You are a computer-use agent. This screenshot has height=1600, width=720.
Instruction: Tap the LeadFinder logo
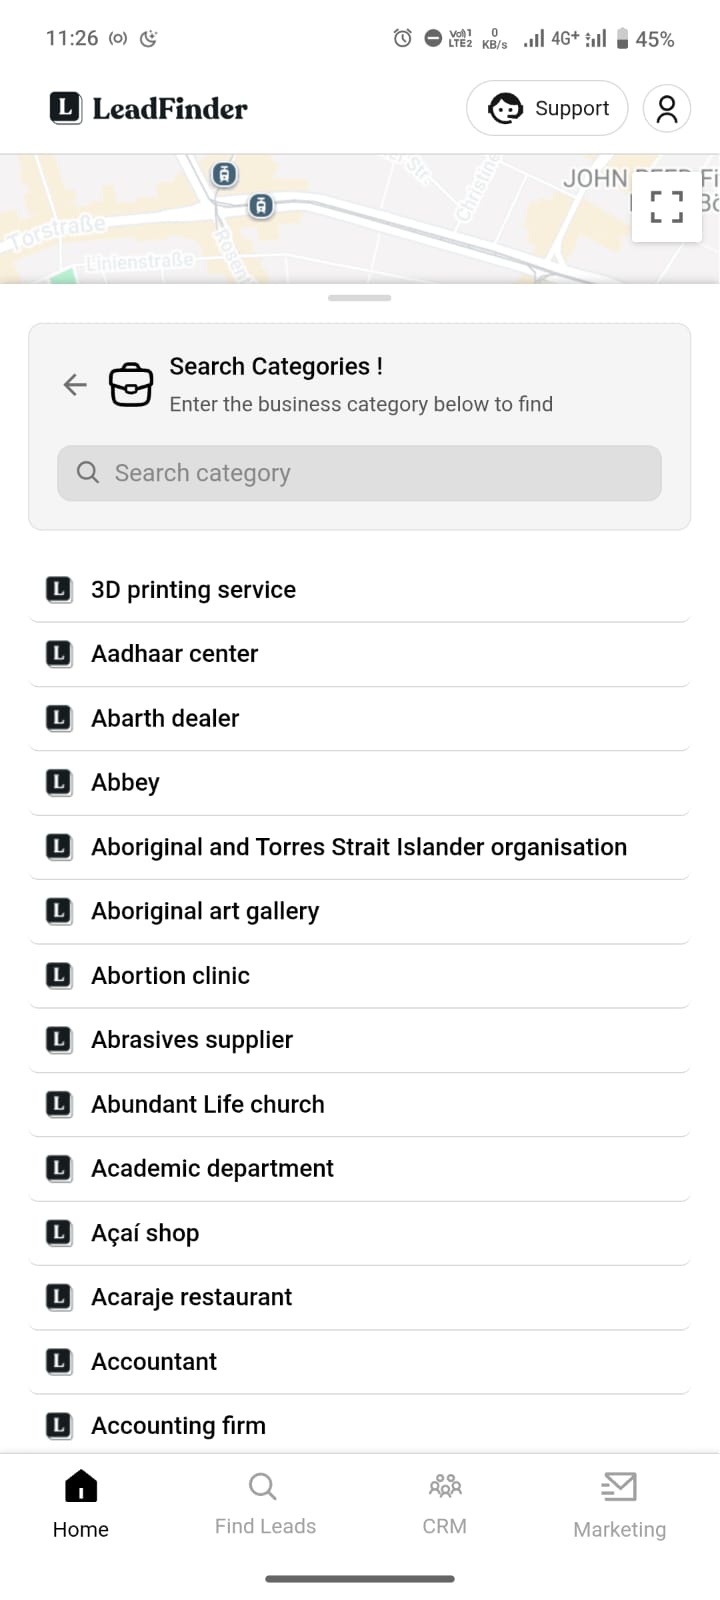click(148, 108)
